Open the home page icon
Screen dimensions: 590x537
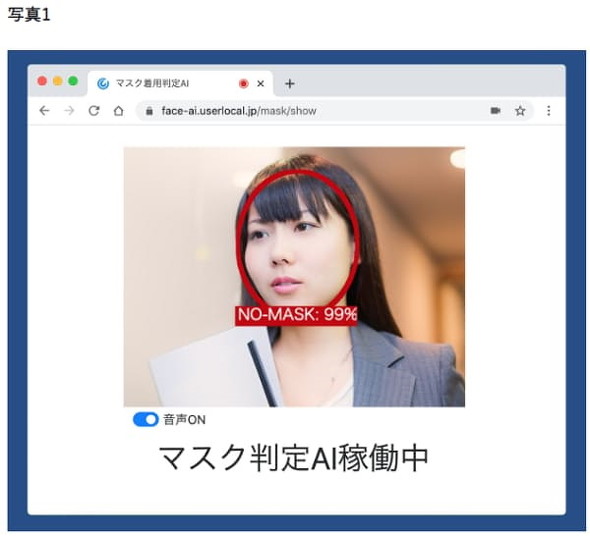coord(119,111)
